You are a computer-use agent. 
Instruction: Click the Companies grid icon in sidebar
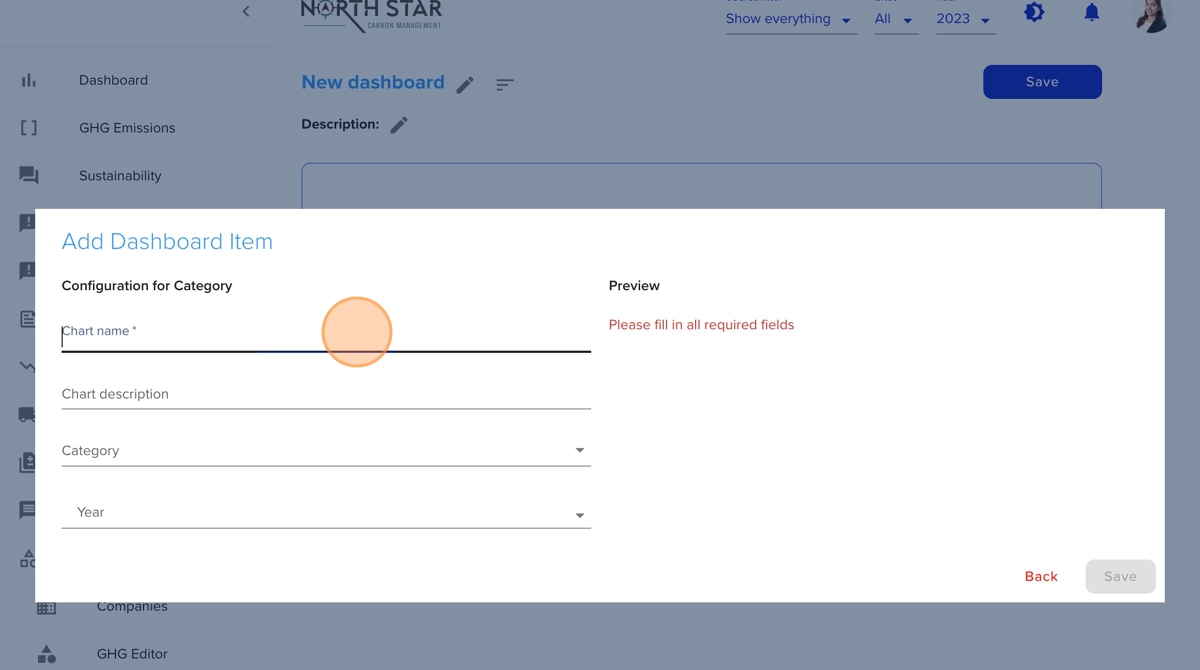47,607
